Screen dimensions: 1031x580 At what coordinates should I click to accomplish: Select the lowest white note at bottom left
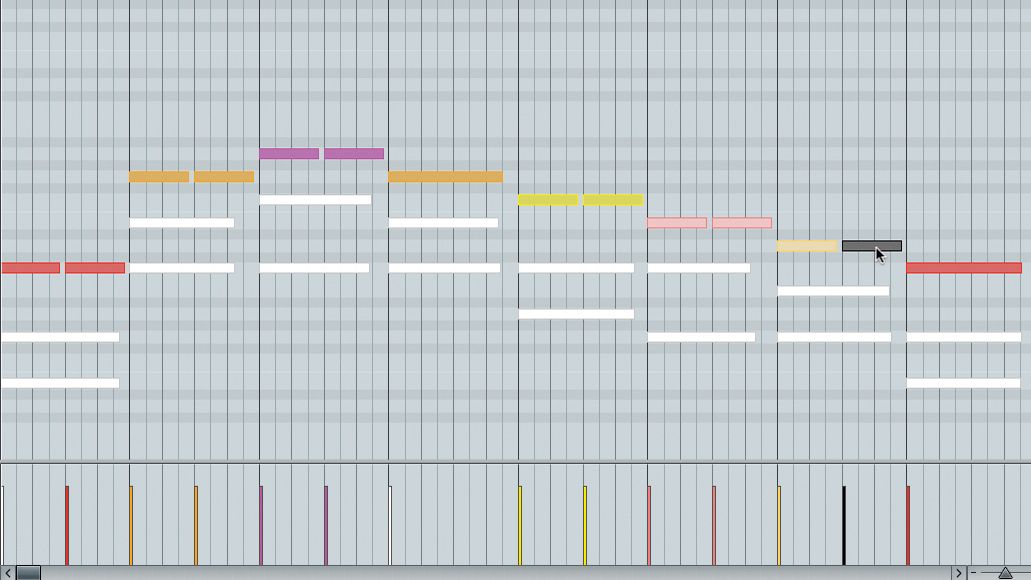(60, 382)
